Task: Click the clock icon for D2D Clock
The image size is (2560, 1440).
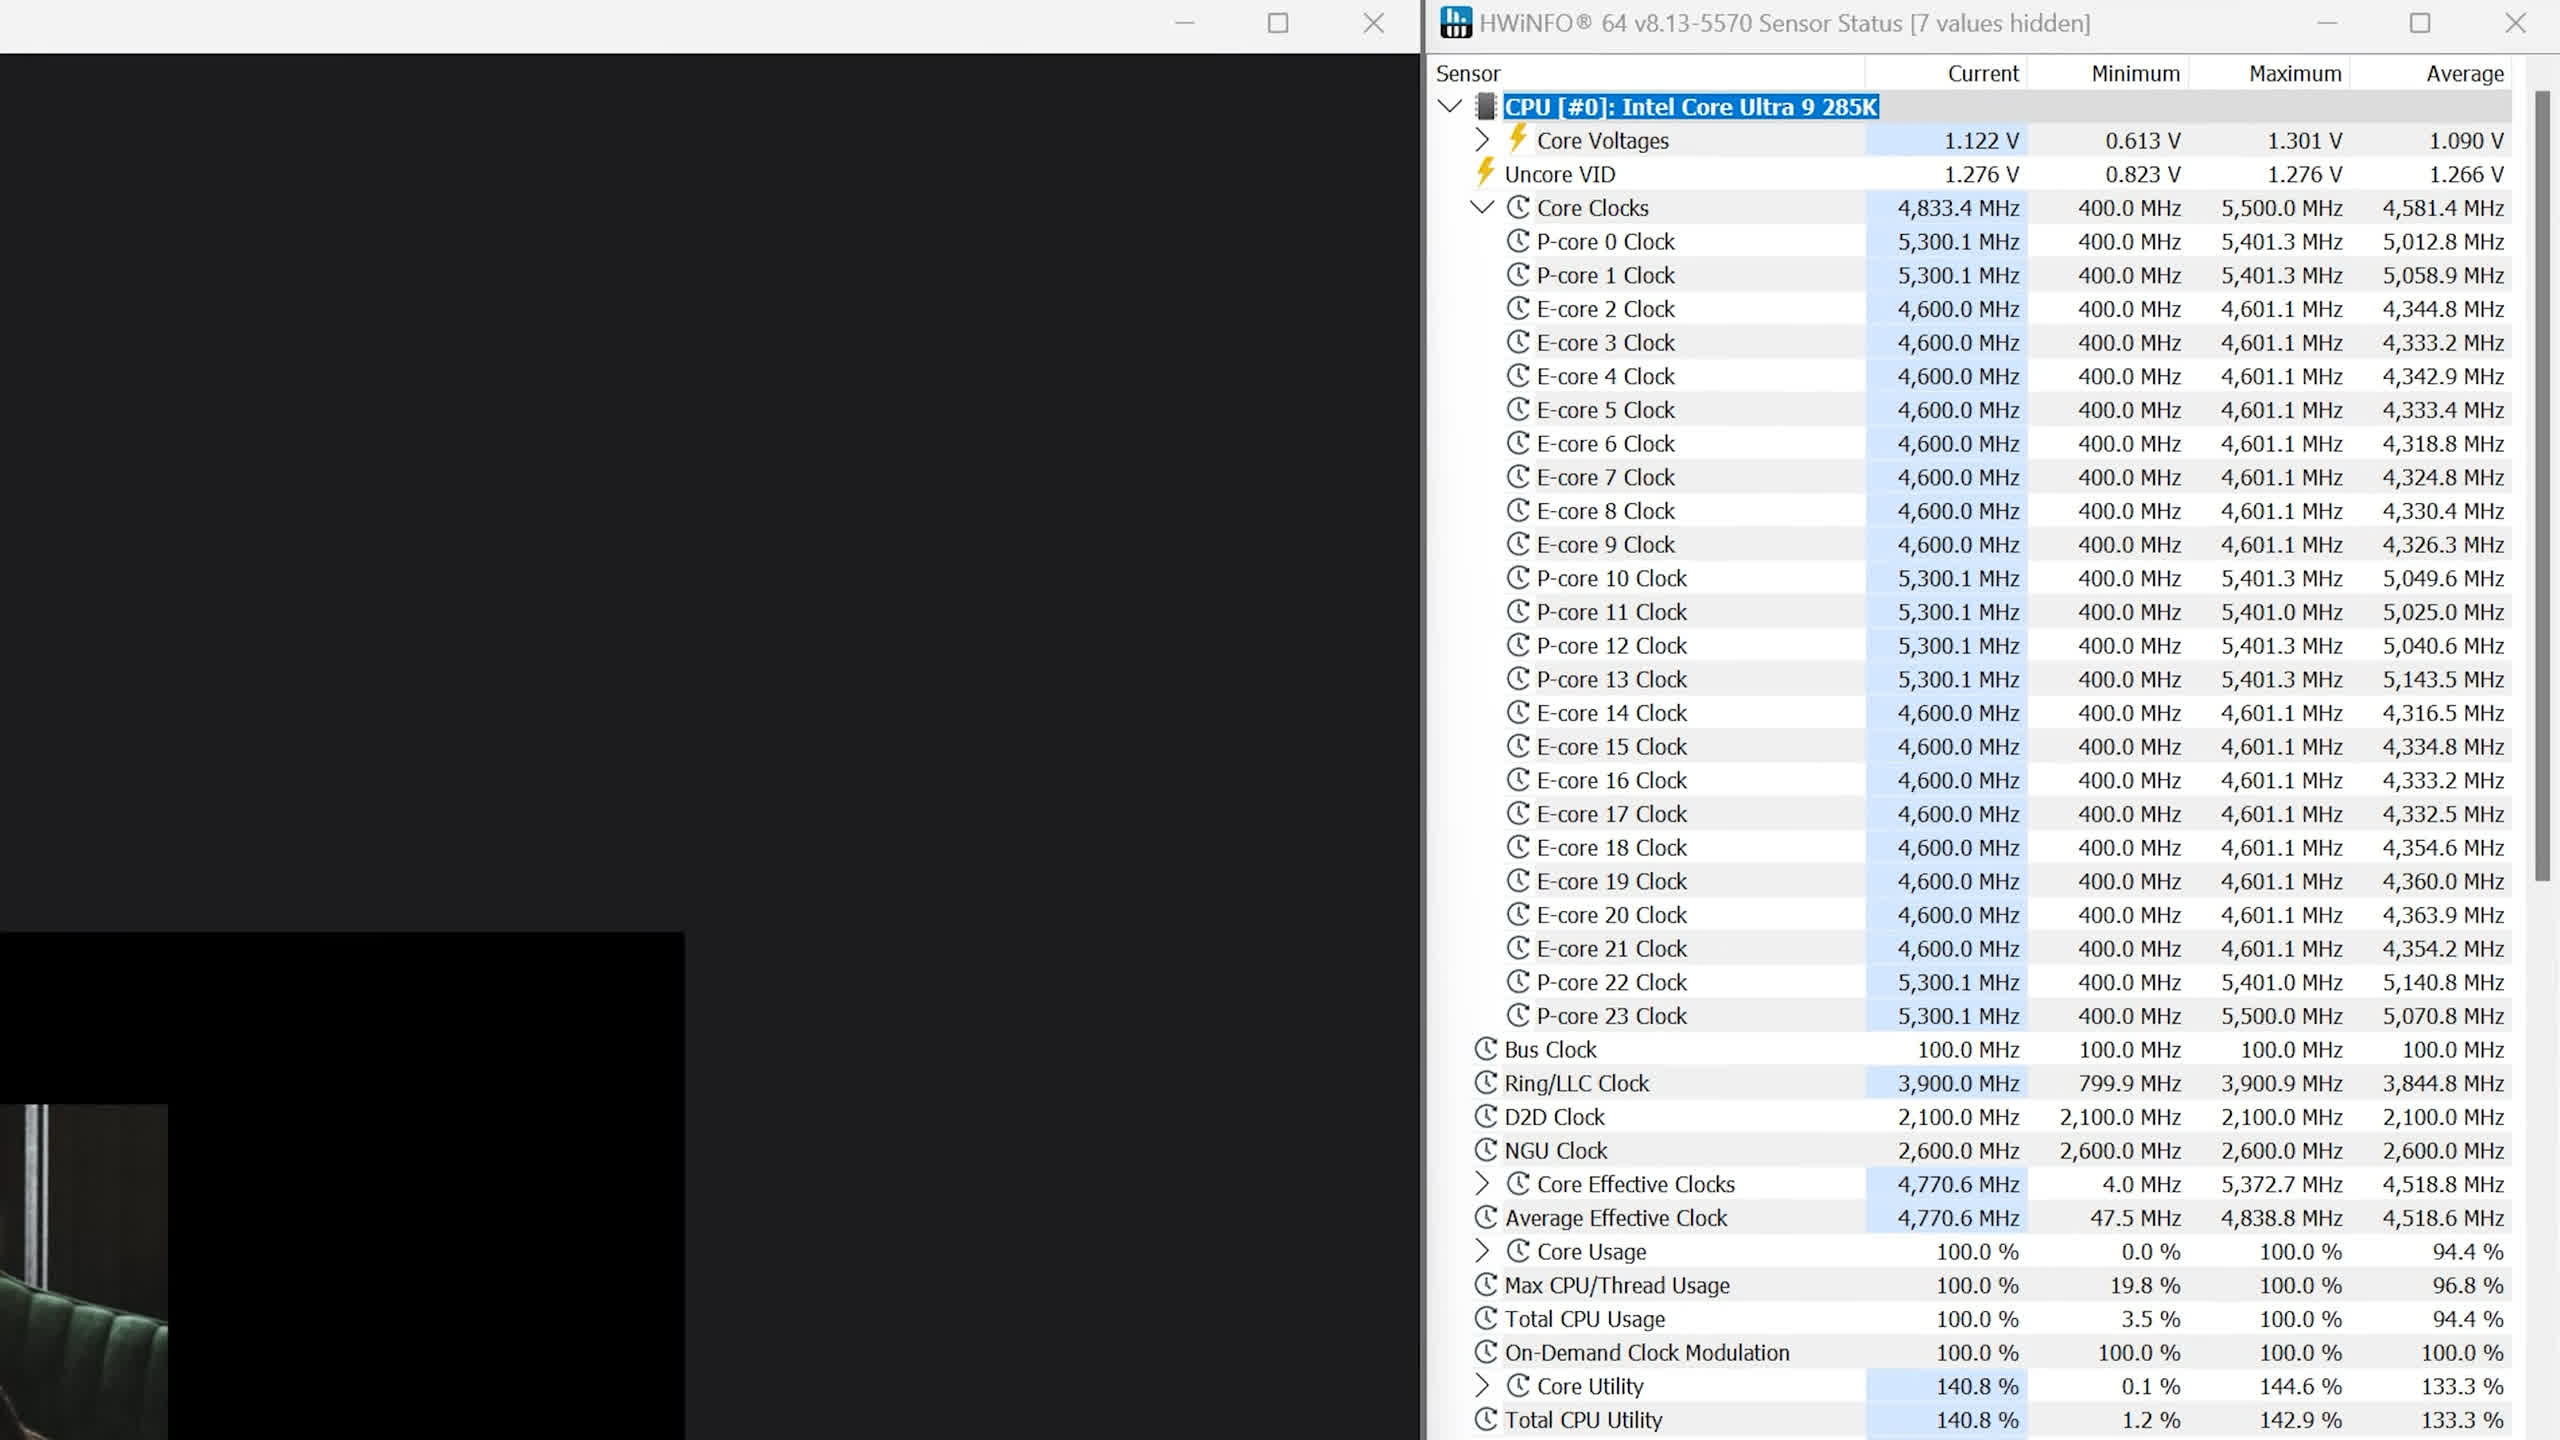Action: click(1486, 1117)
